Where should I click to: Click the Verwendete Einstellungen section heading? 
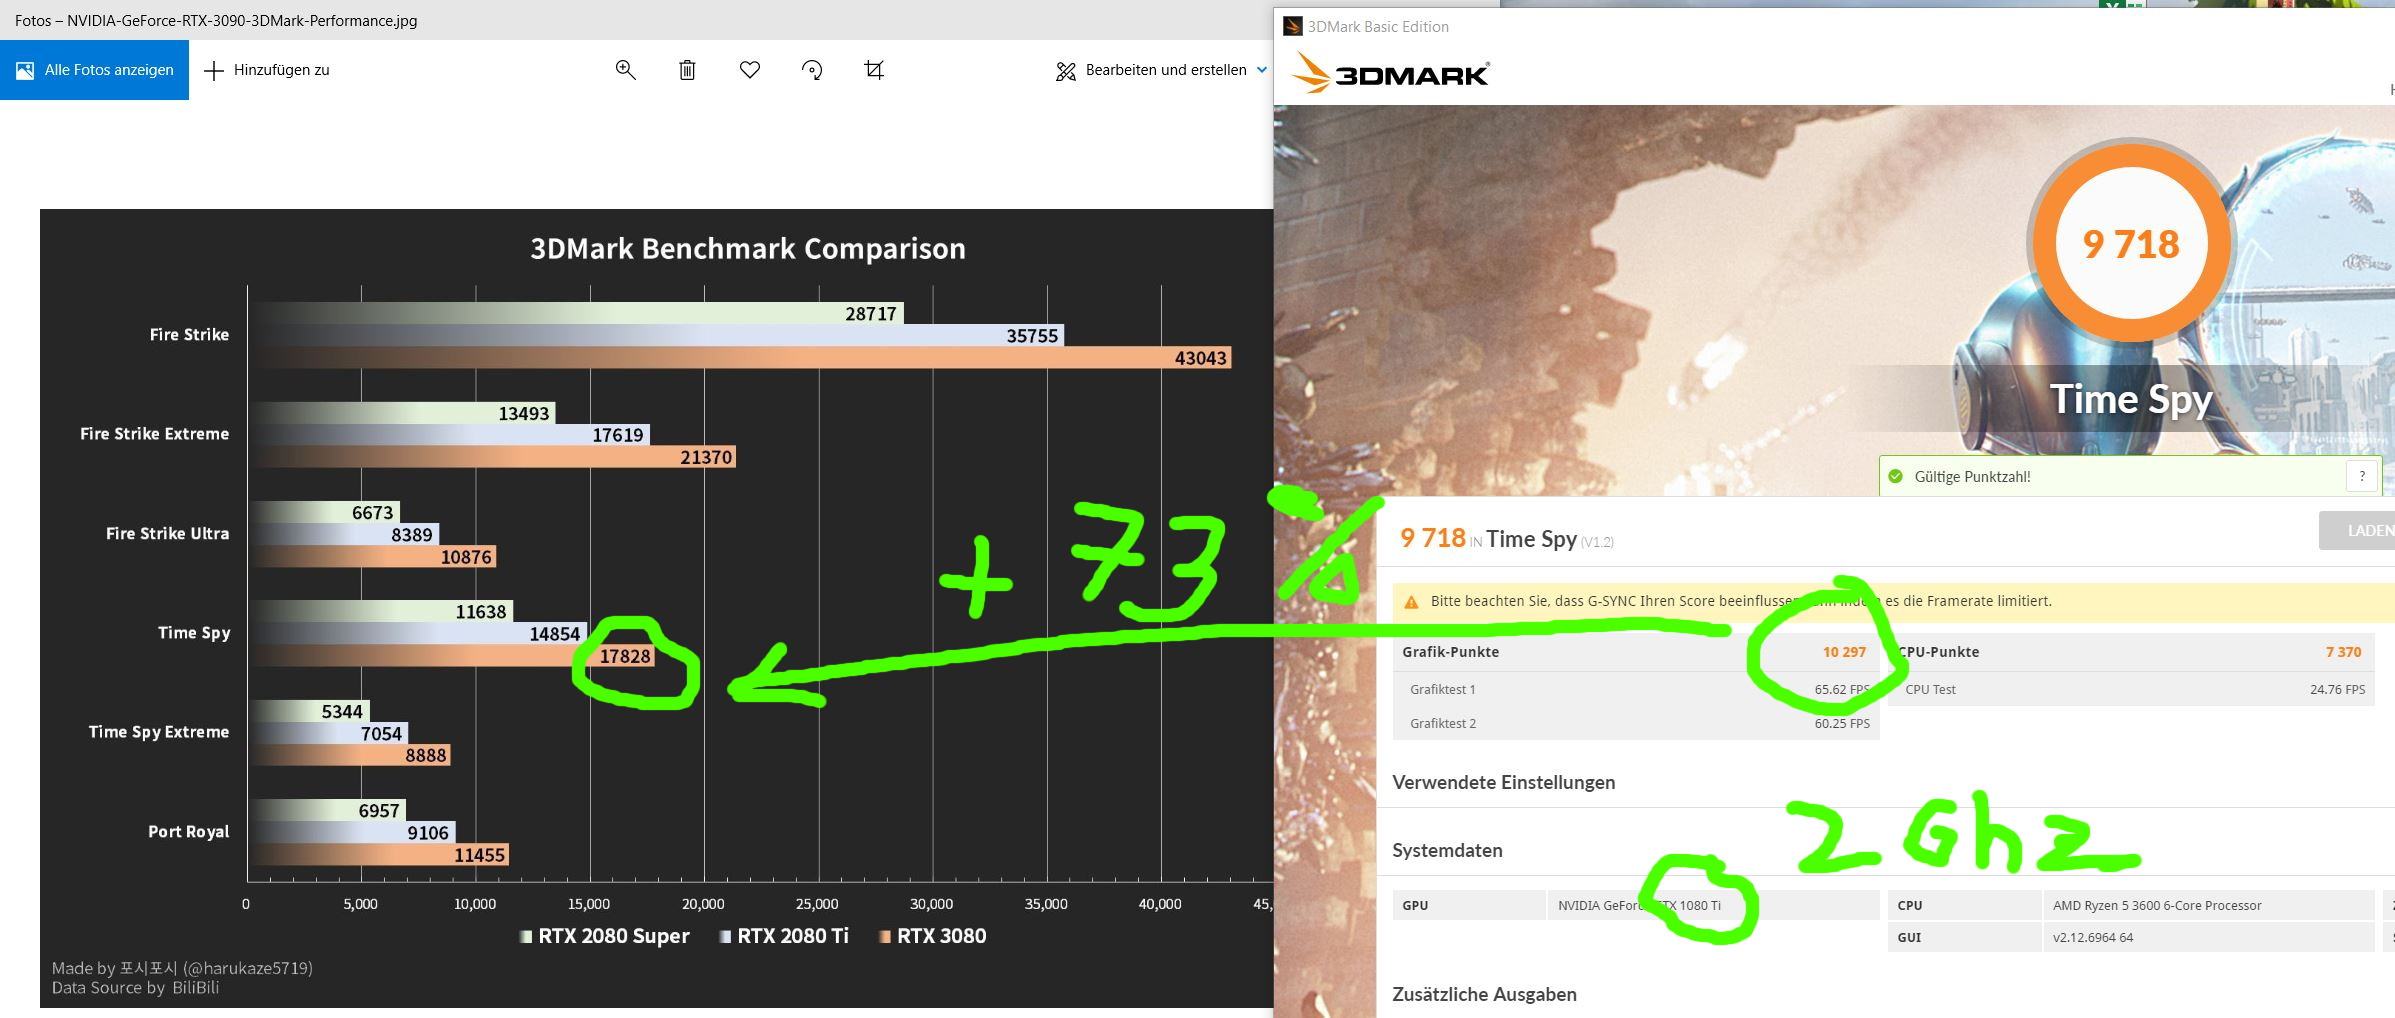pyautogui.click(x=1503, y=782)
